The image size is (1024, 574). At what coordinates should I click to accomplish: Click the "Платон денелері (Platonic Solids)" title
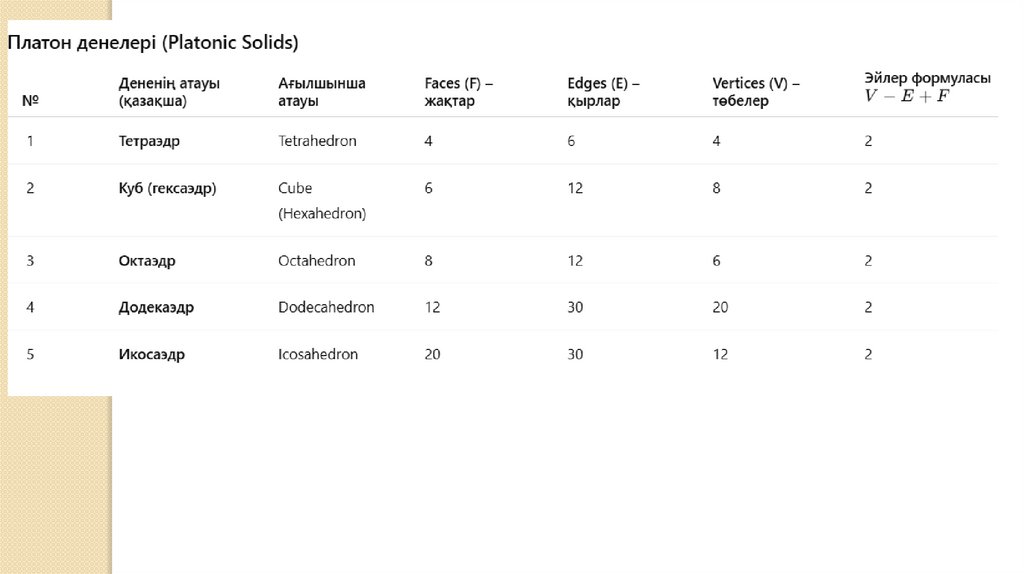pyautogui.click(x=153, y=43)
